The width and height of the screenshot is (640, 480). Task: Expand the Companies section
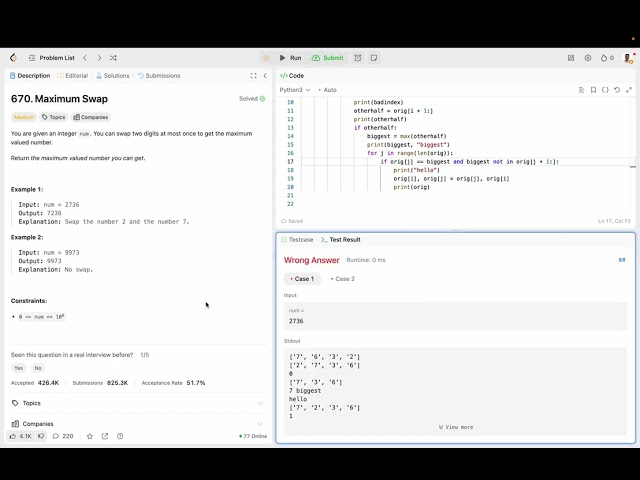coord(138,424)
